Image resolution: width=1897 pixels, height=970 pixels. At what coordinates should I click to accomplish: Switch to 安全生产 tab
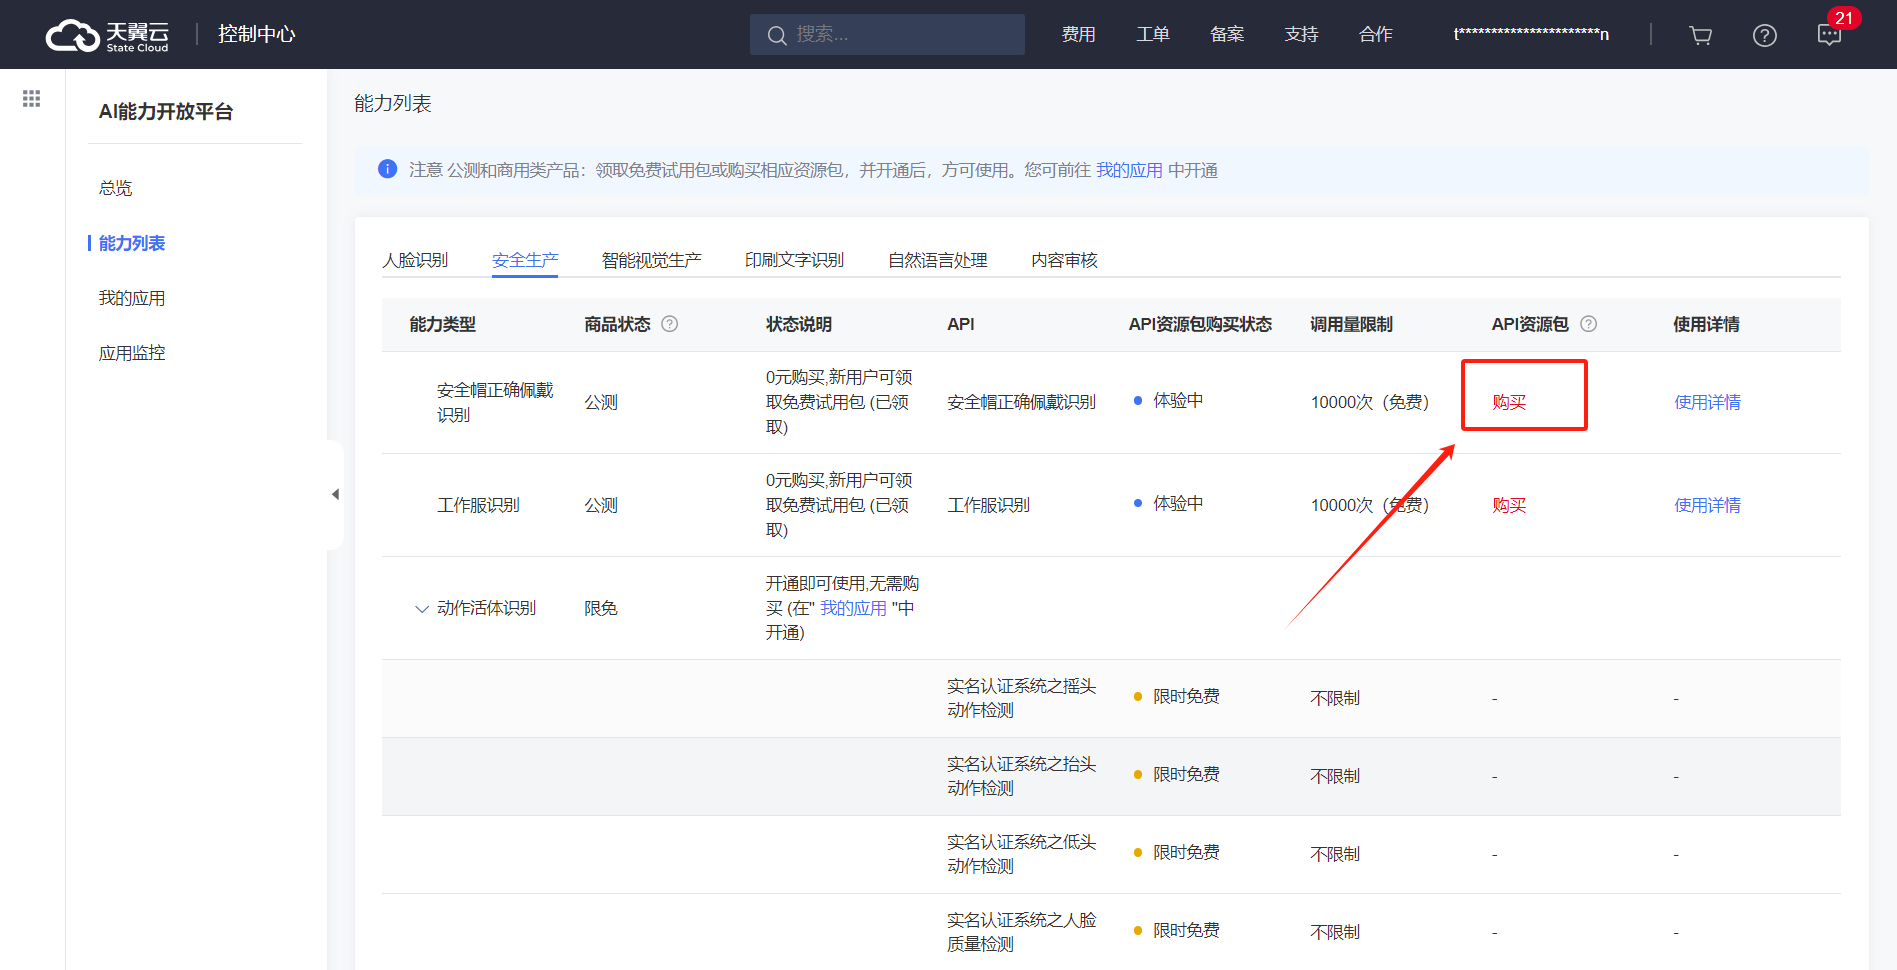click(525, 260)
